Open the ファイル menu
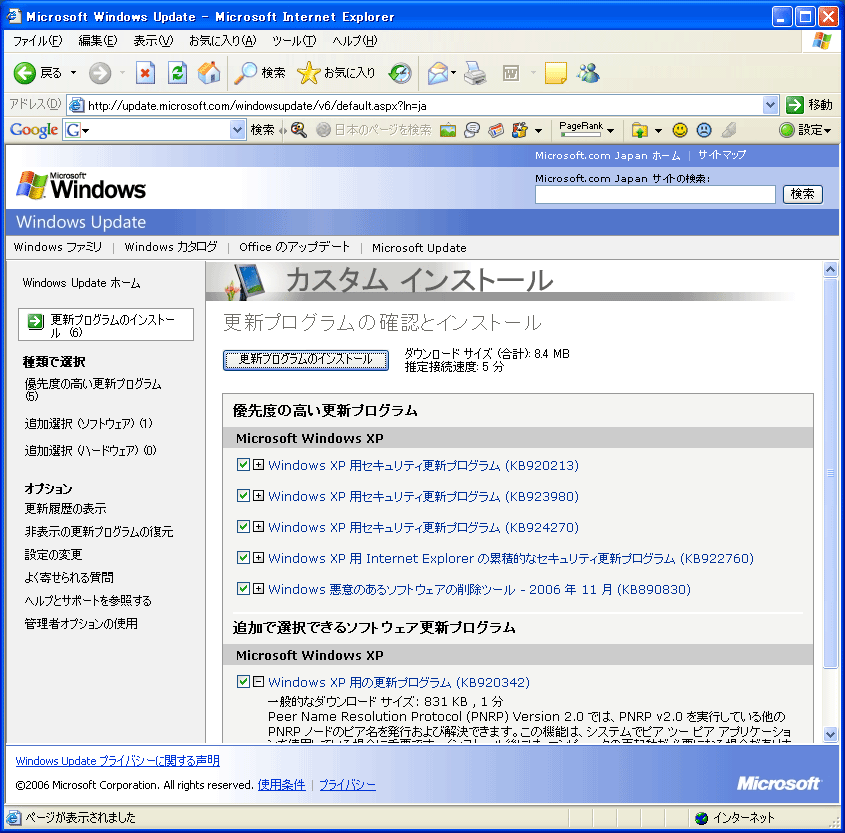845x833 pixels. pyautogui.click(x=37, y=41)
